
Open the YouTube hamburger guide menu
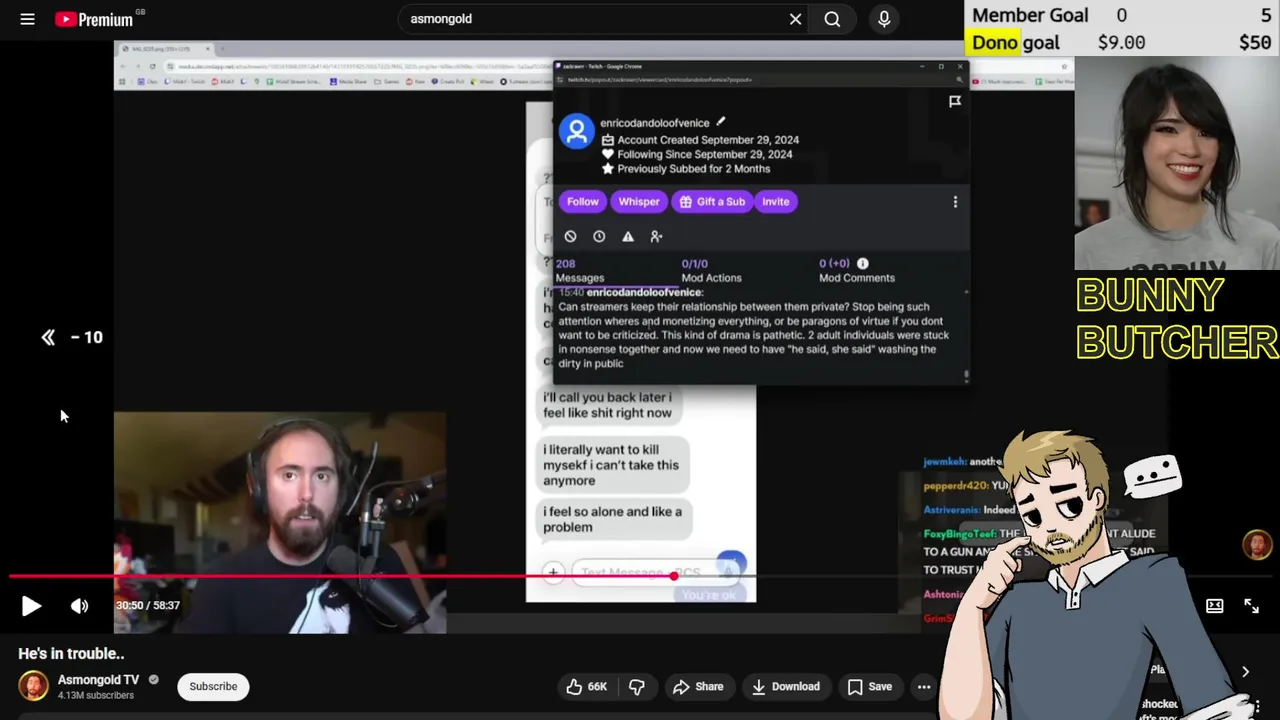tap(27, 19)
